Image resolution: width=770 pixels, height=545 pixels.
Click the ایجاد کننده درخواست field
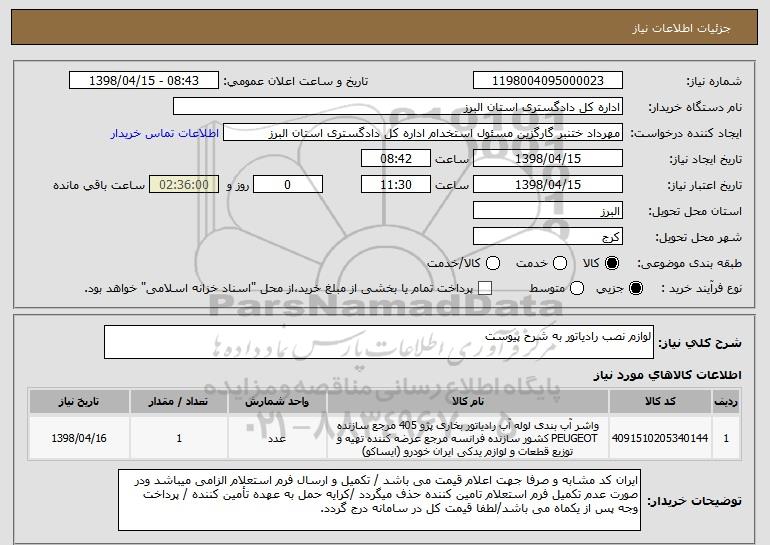pyautogui.click(x=423, y=133)
